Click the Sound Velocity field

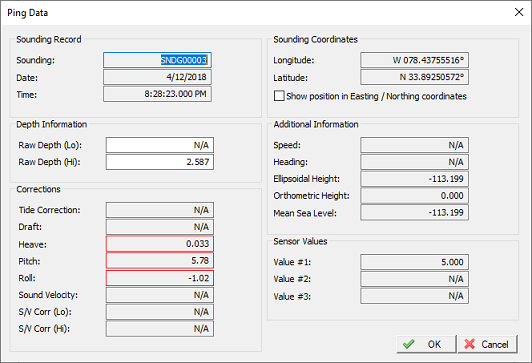click(160, 295)
